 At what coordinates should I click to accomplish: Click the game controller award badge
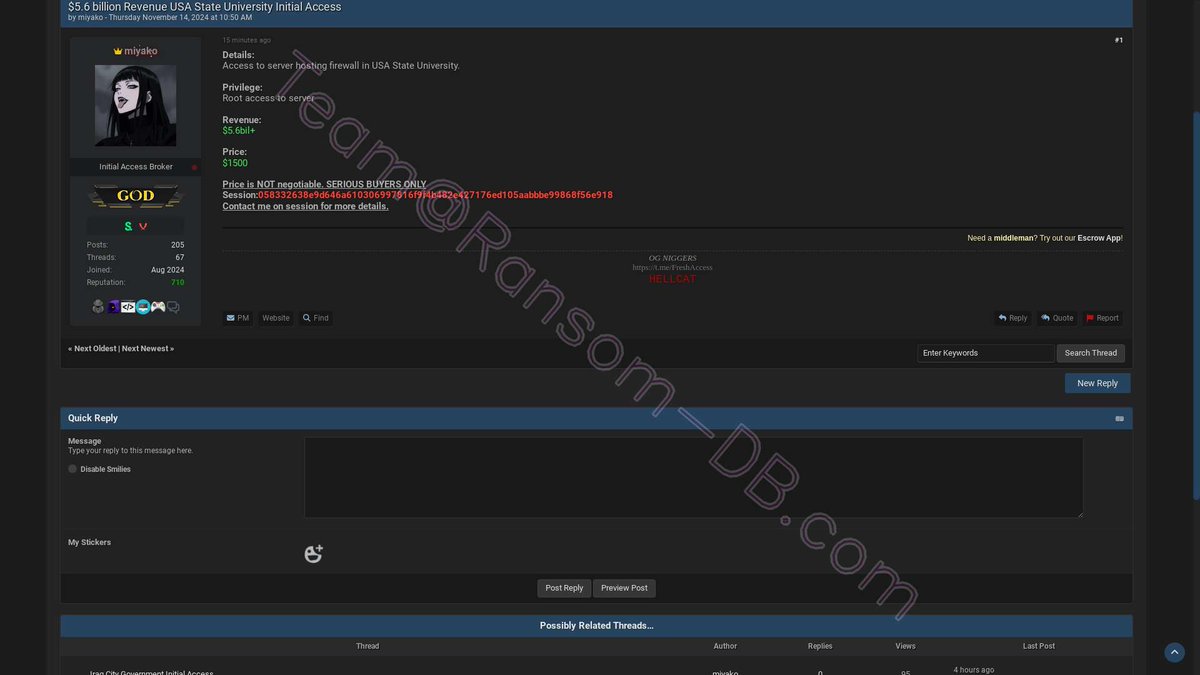click(x=158, y=307)
